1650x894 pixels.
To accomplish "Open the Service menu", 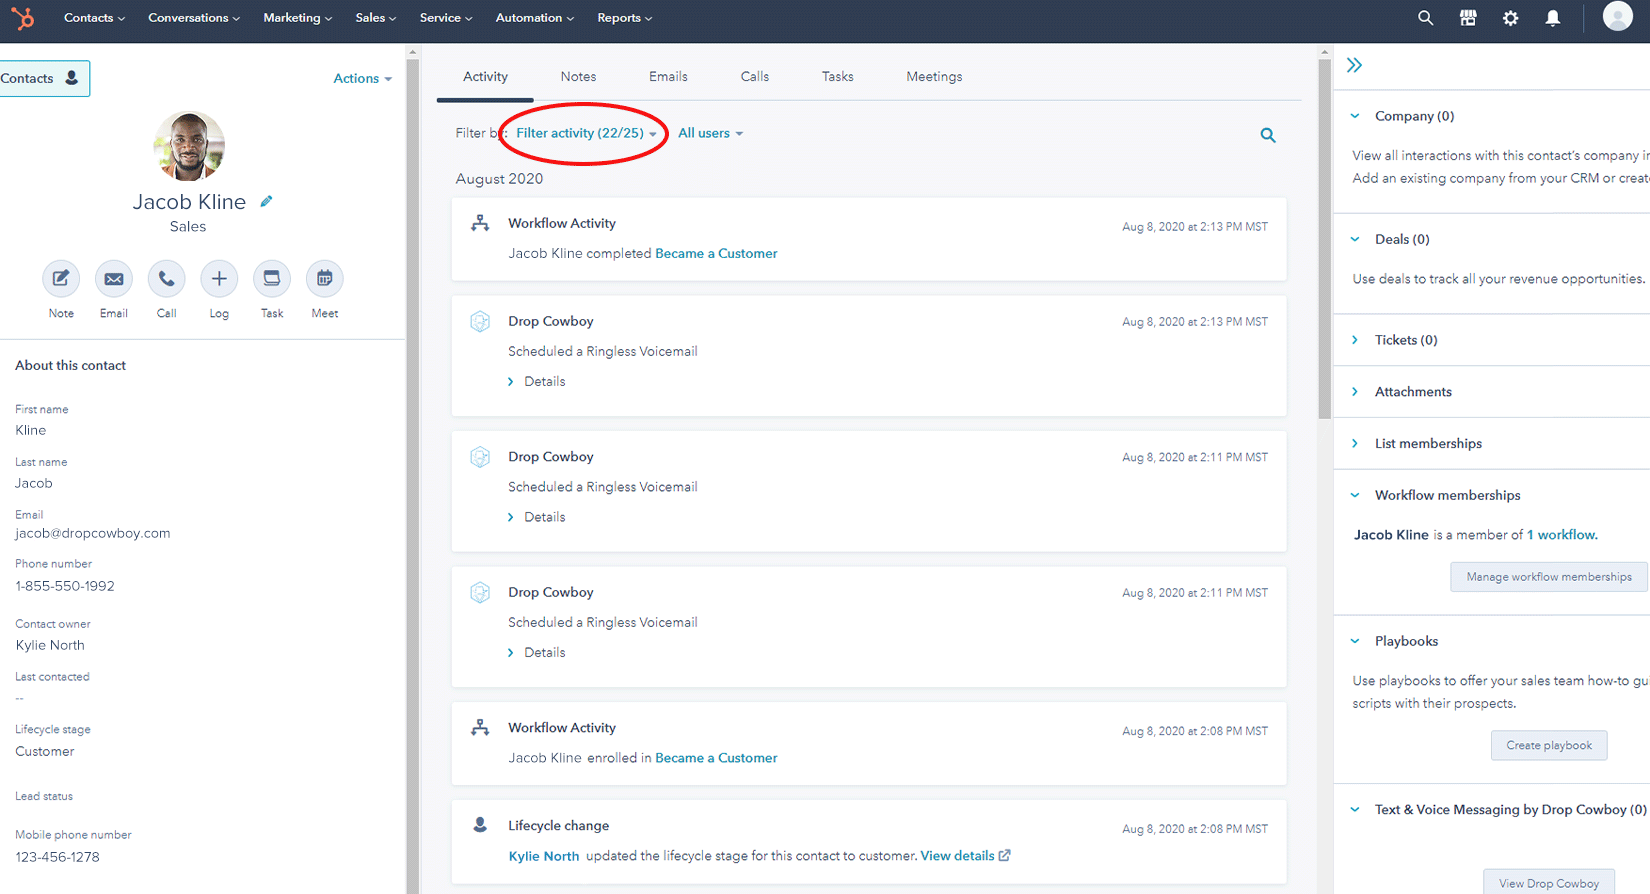I will click(446, 18).
